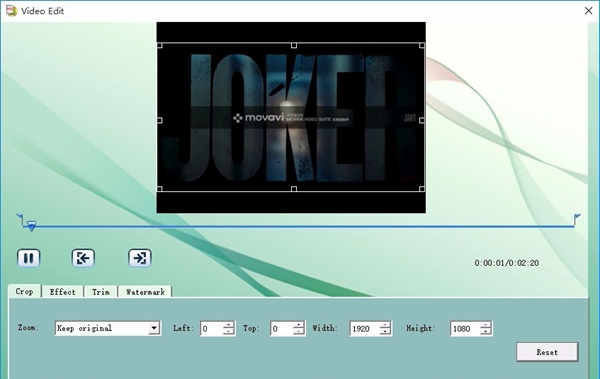Pause the video playback
This screenshot has width=600, height=379.
click(x=29, y=258)
